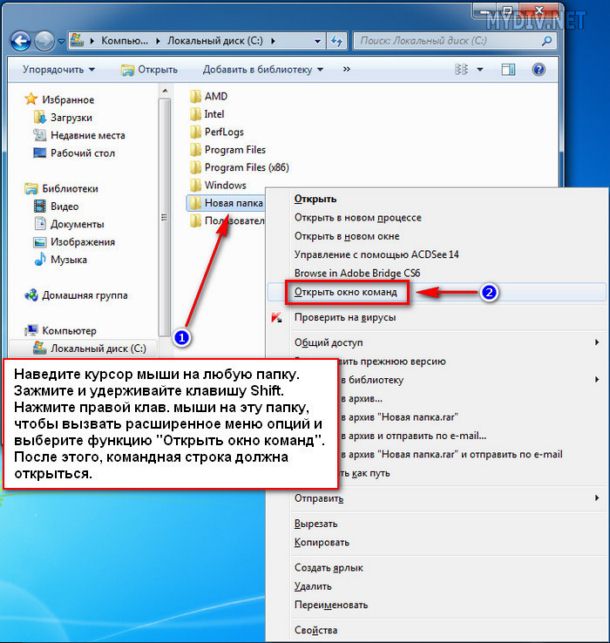Click the change view icon in toolbar
The image size is (610, 643).
[462, 69]
